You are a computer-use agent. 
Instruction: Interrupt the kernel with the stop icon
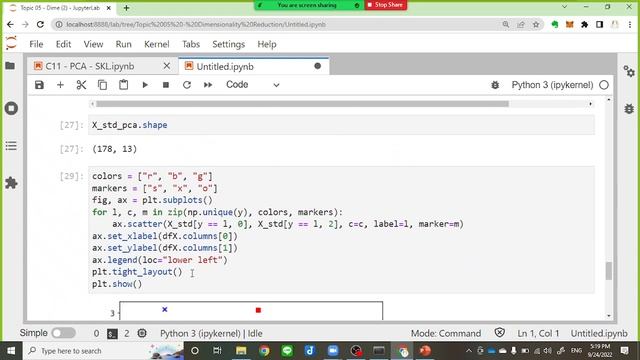click(166, 85)
